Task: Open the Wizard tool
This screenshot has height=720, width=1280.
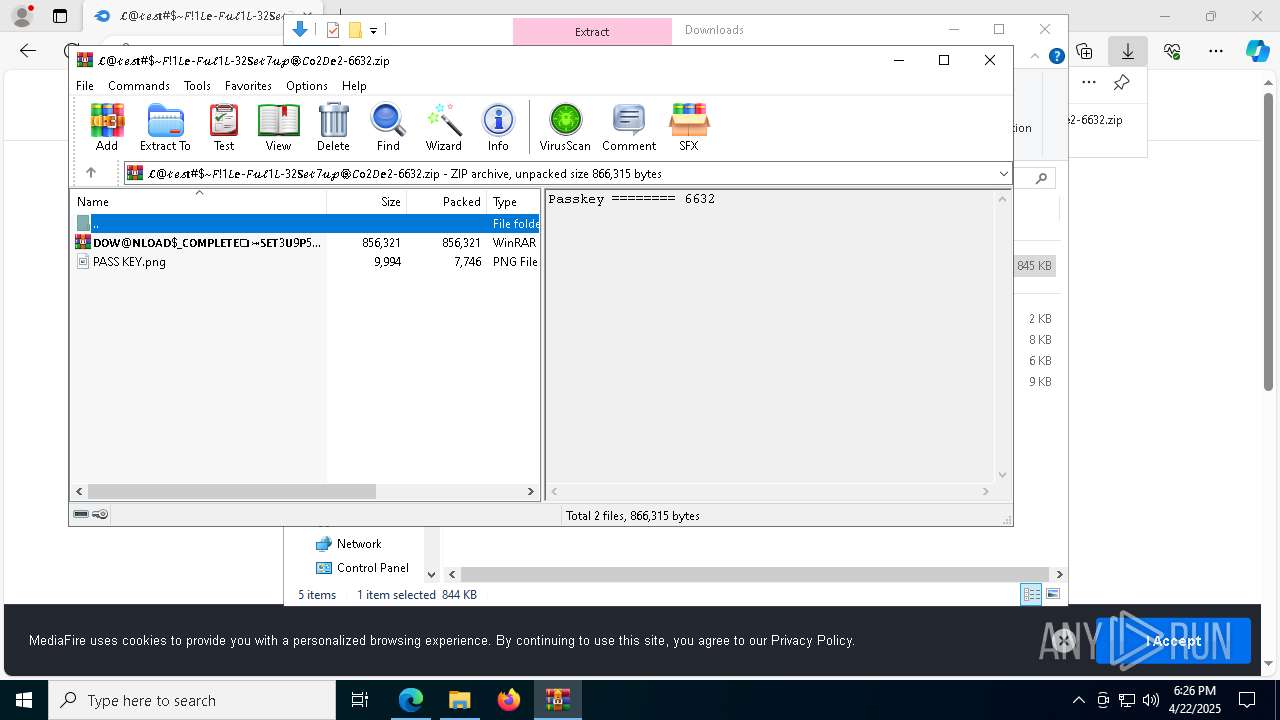Action: coord(443,127)
